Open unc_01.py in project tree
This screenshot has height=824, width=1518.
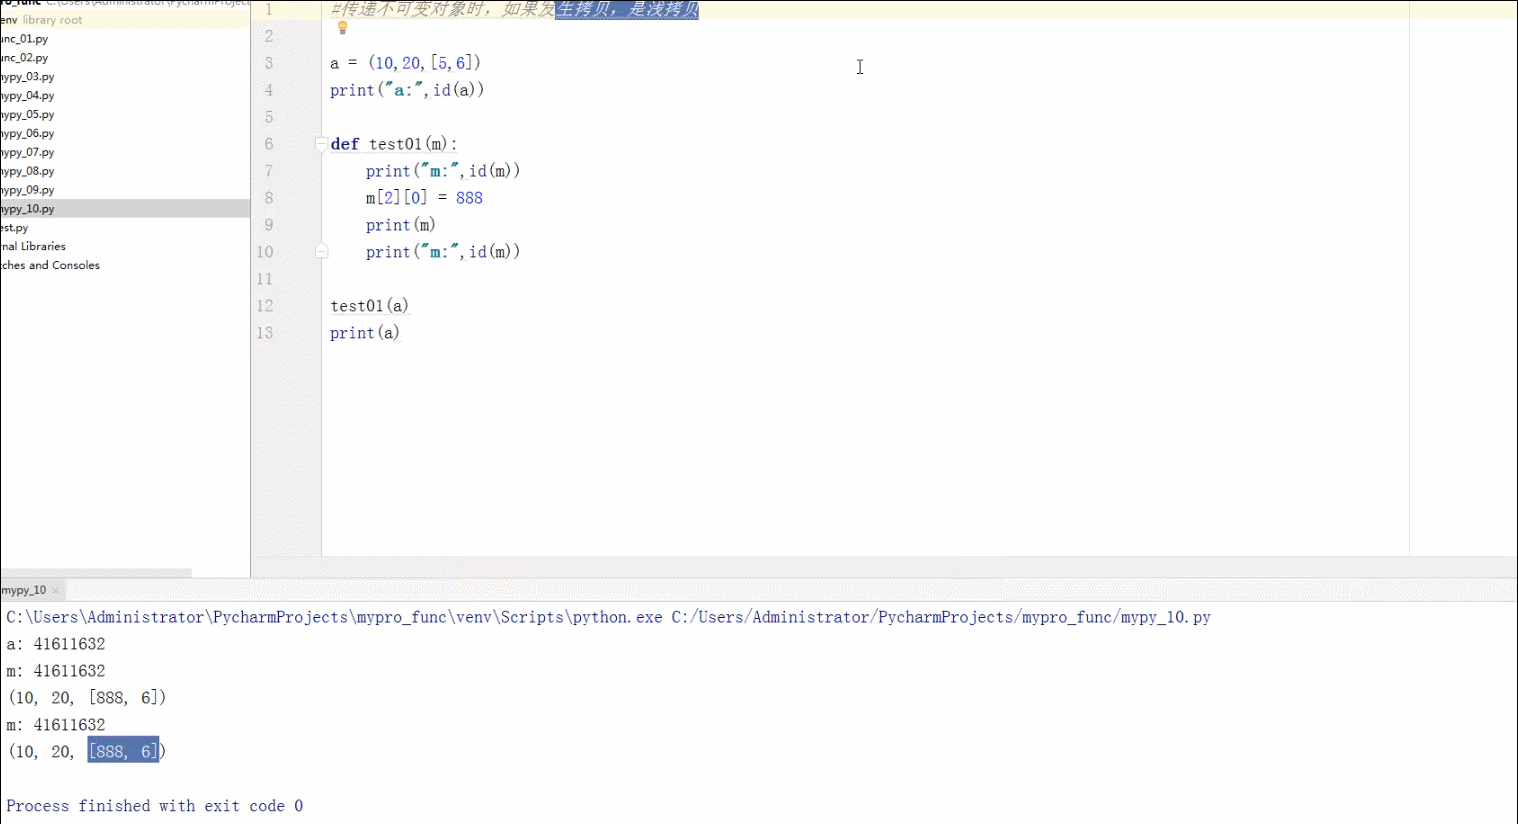point(24,39)
